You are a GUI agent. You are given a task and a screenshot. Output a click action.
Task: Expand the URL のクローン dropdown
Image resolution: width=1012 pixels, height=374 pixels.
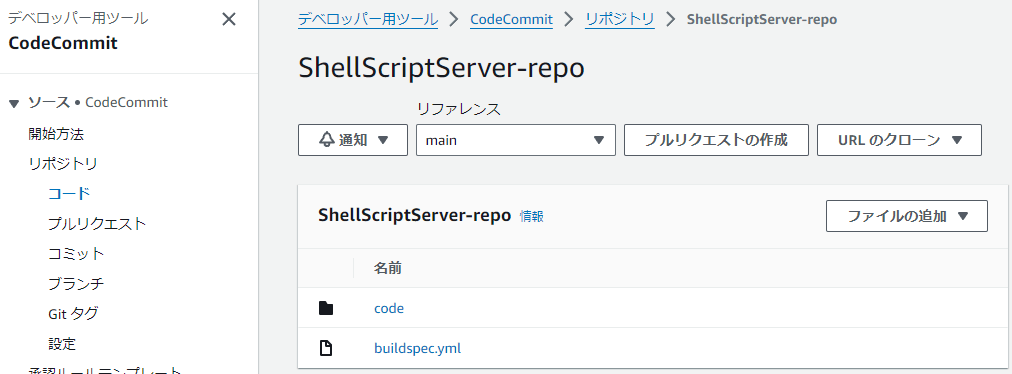pos(899,140)
